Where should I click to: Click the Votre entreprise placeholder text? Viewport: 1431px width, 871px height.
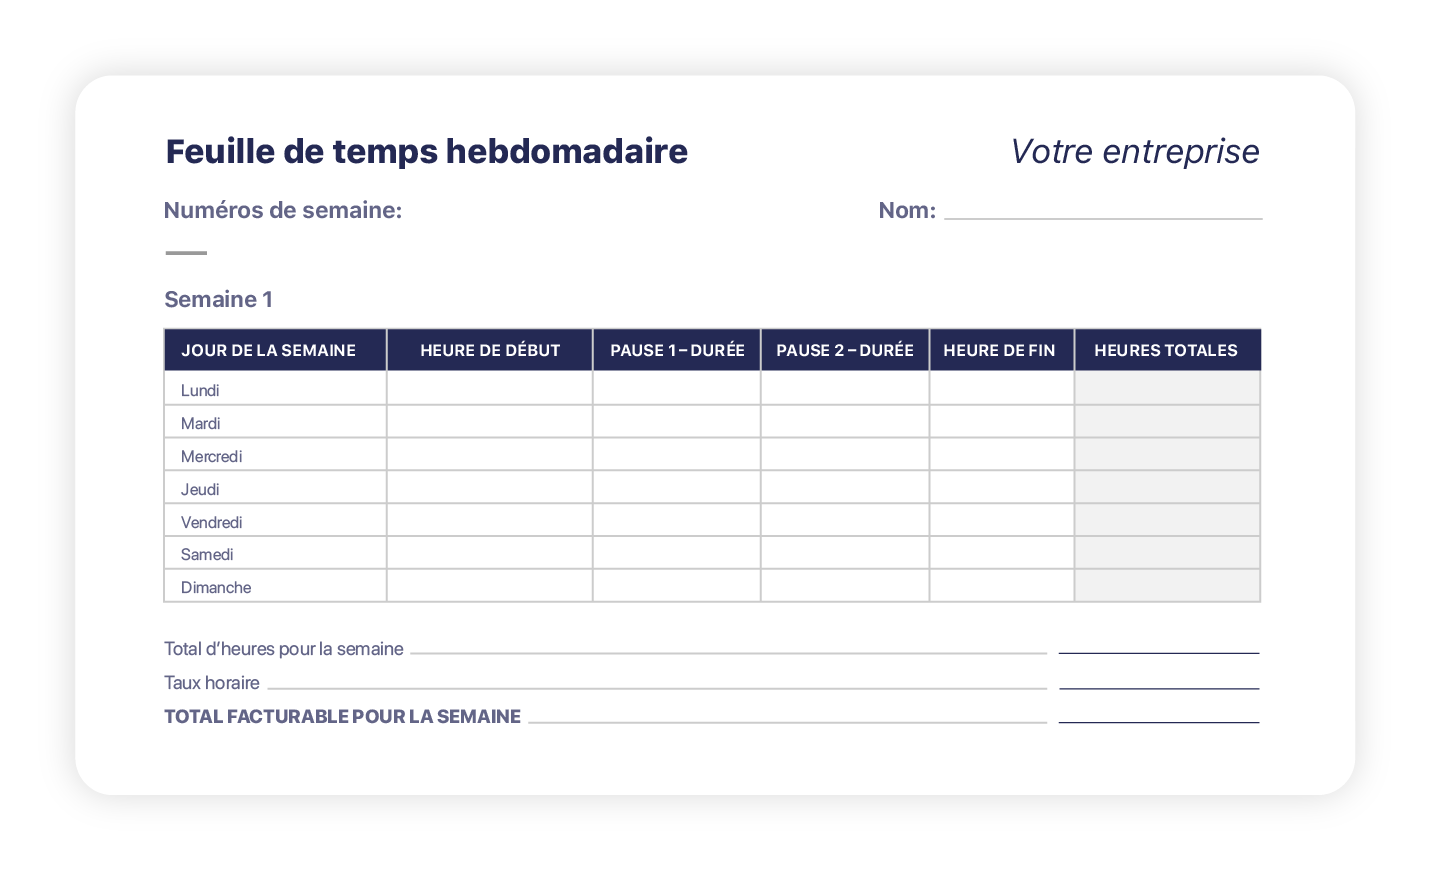1134,152
